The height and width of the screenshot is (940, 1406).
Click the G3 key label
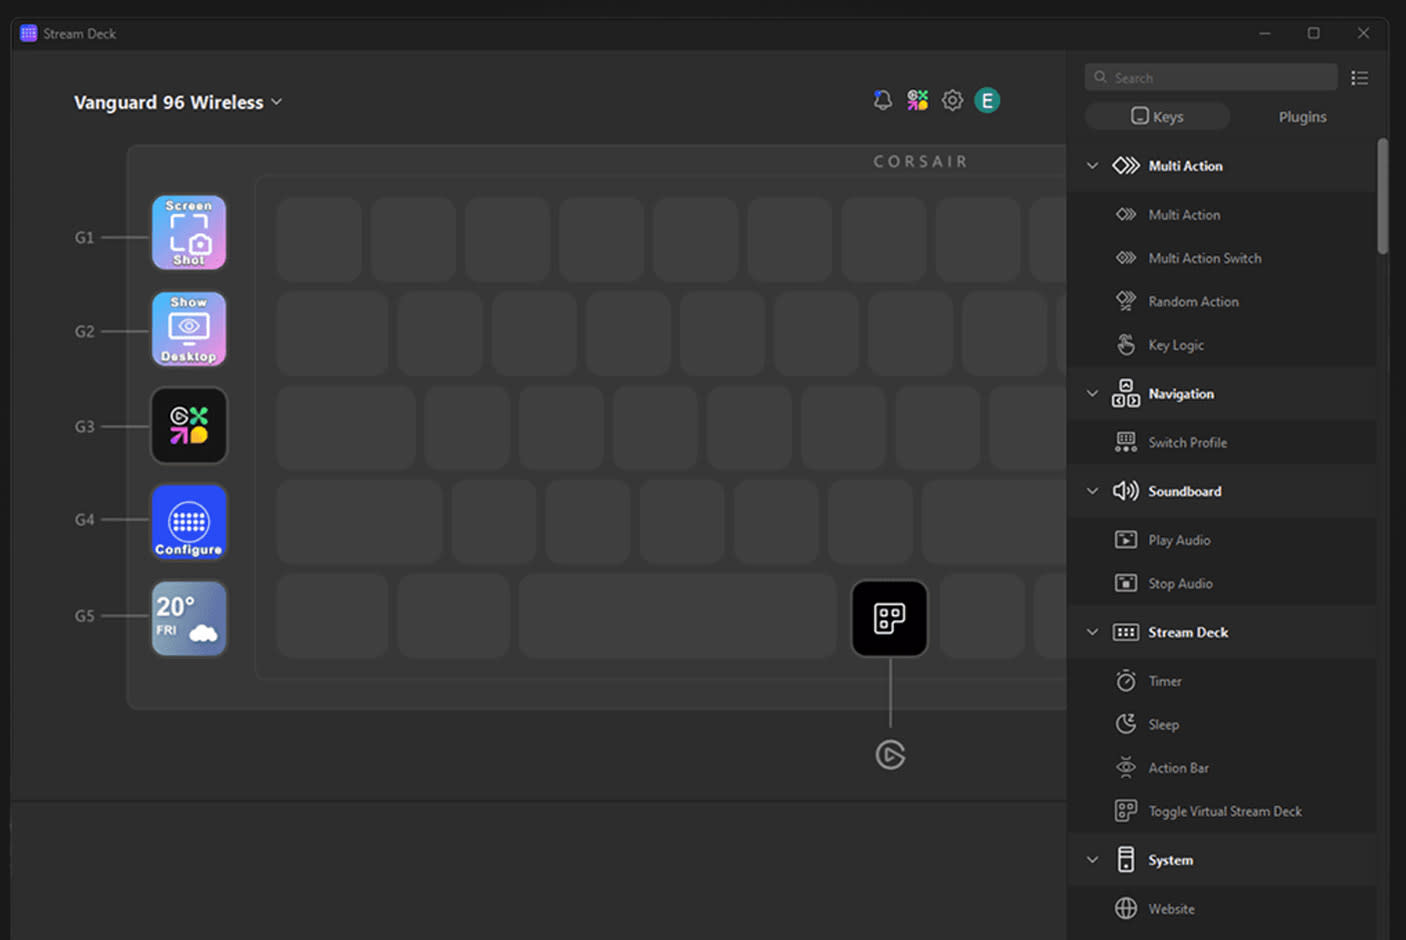tap(85, 426)
